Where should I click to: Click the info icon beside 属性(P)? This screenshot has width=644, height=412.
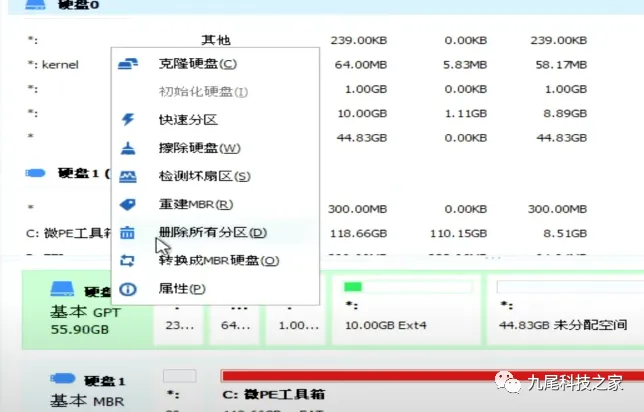tap(128, 289)
